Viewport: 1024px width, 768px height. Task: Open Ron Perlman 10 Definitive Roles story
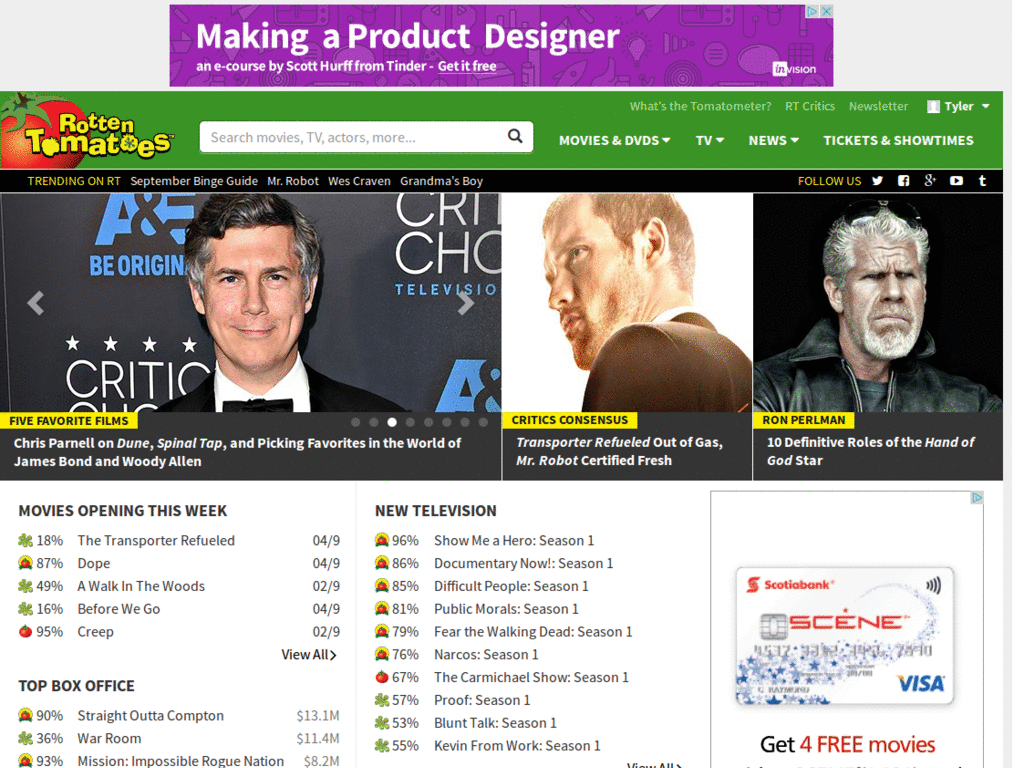871,451
